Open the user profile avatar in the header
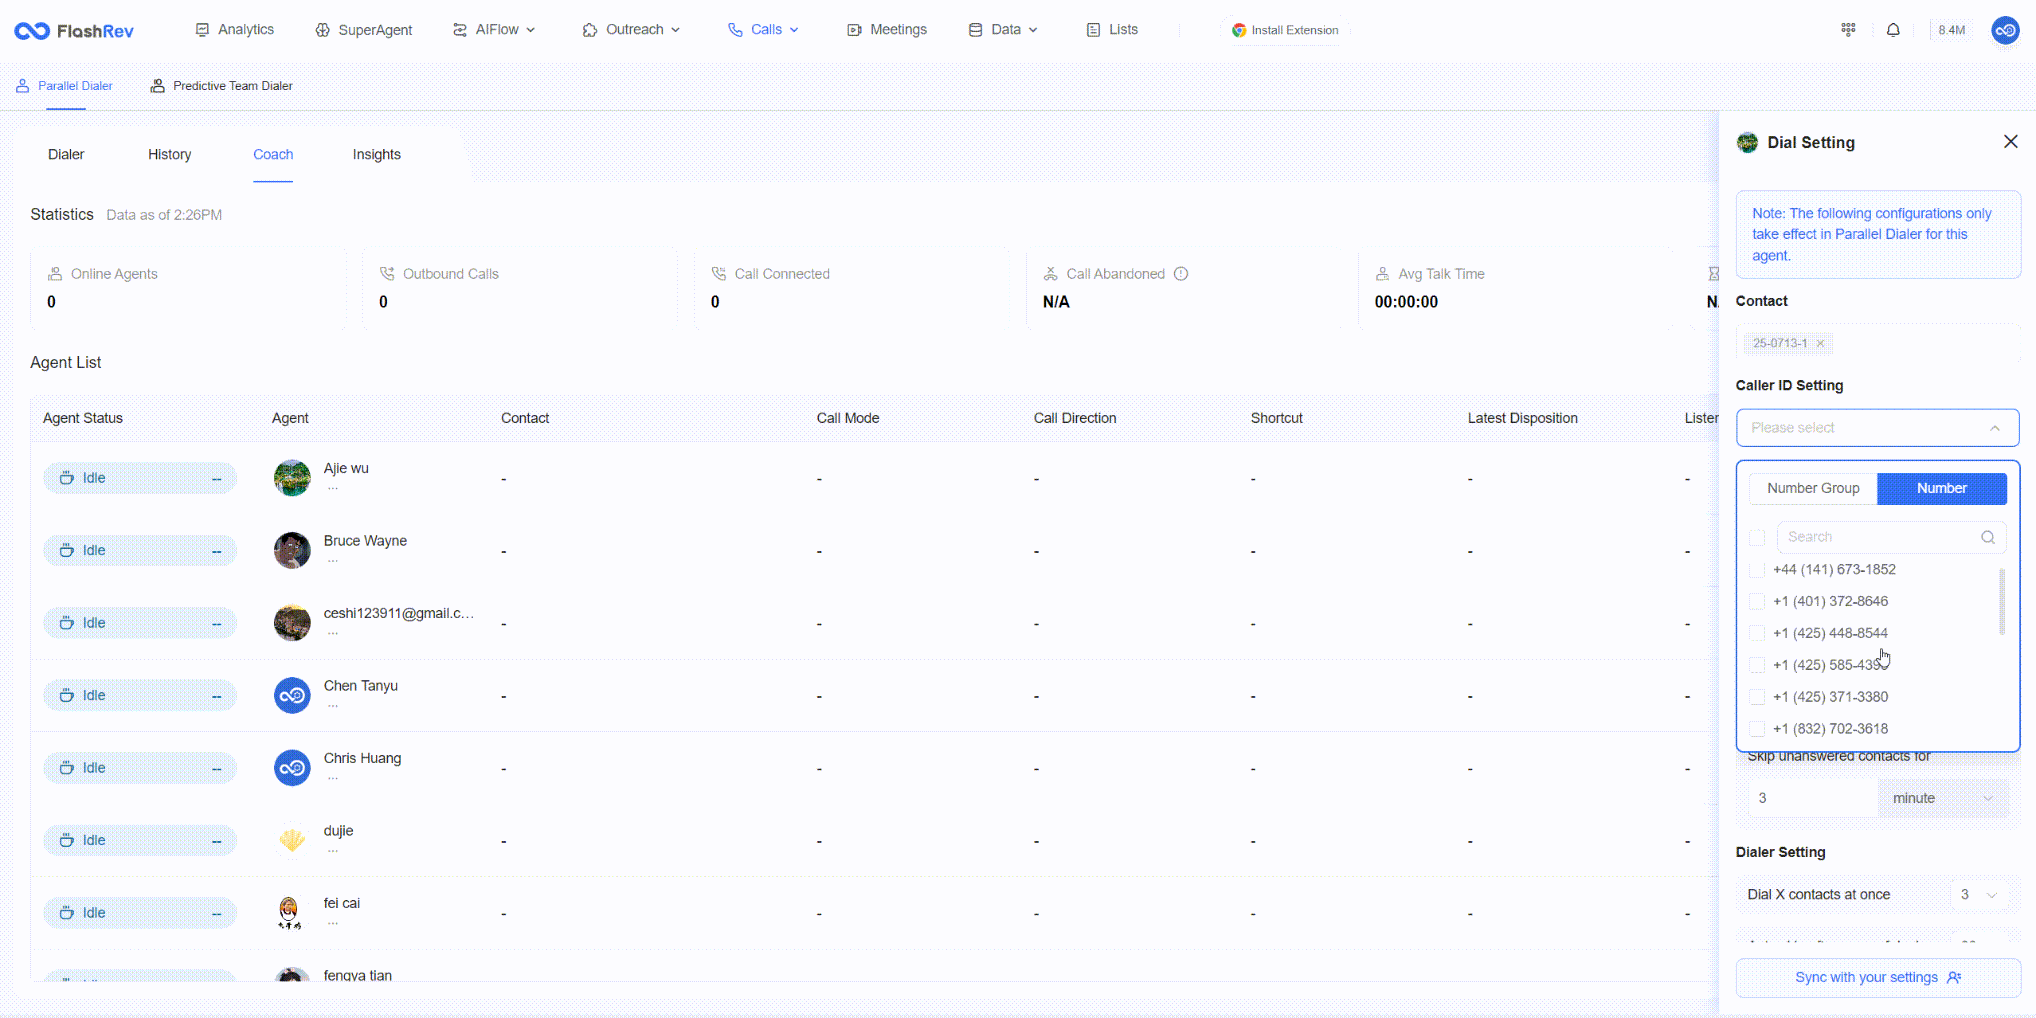The width and height of the screenshot is (2036, 1018). coord(2005,31)
